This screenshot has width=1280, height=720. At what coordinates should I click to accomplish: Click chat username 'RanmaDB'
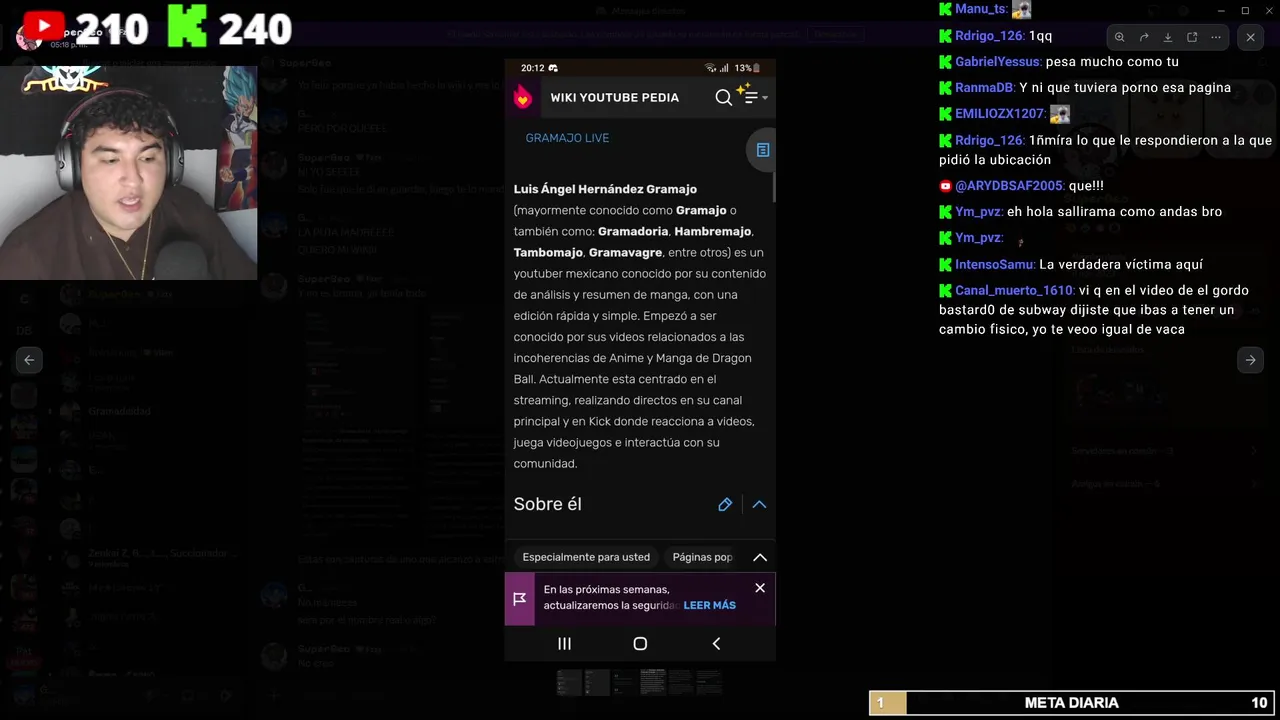tap(984, 88)
